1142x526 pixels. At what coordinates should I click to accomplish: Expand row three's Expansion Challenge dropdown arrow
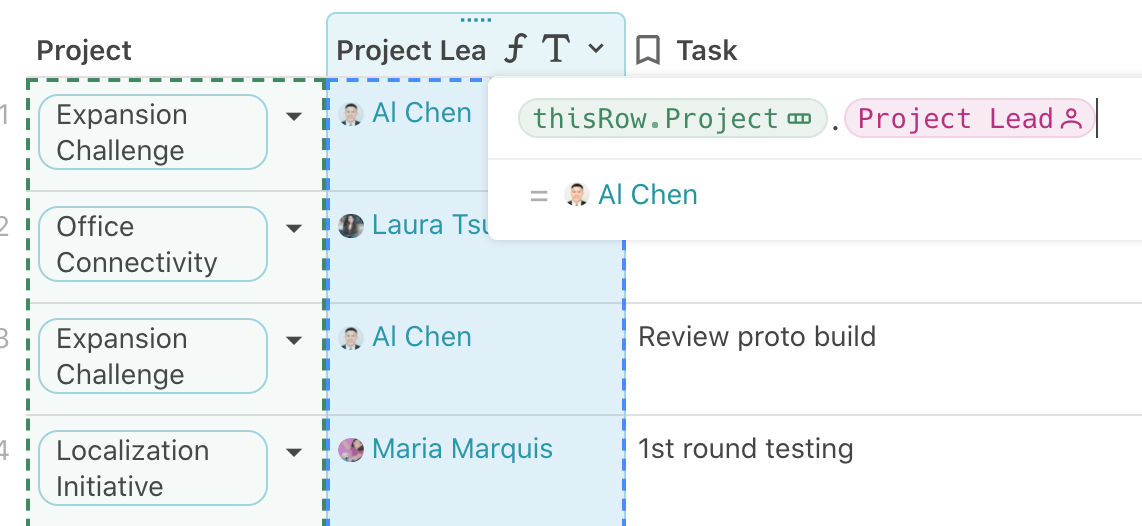pyautogui.click(x=294, y=340)
